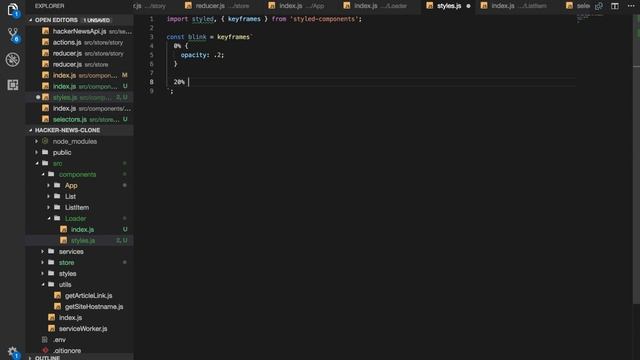The height and width of the screenshot is (360, 640).
Task: Expand the App folder arrow
Action: point(49,185)
